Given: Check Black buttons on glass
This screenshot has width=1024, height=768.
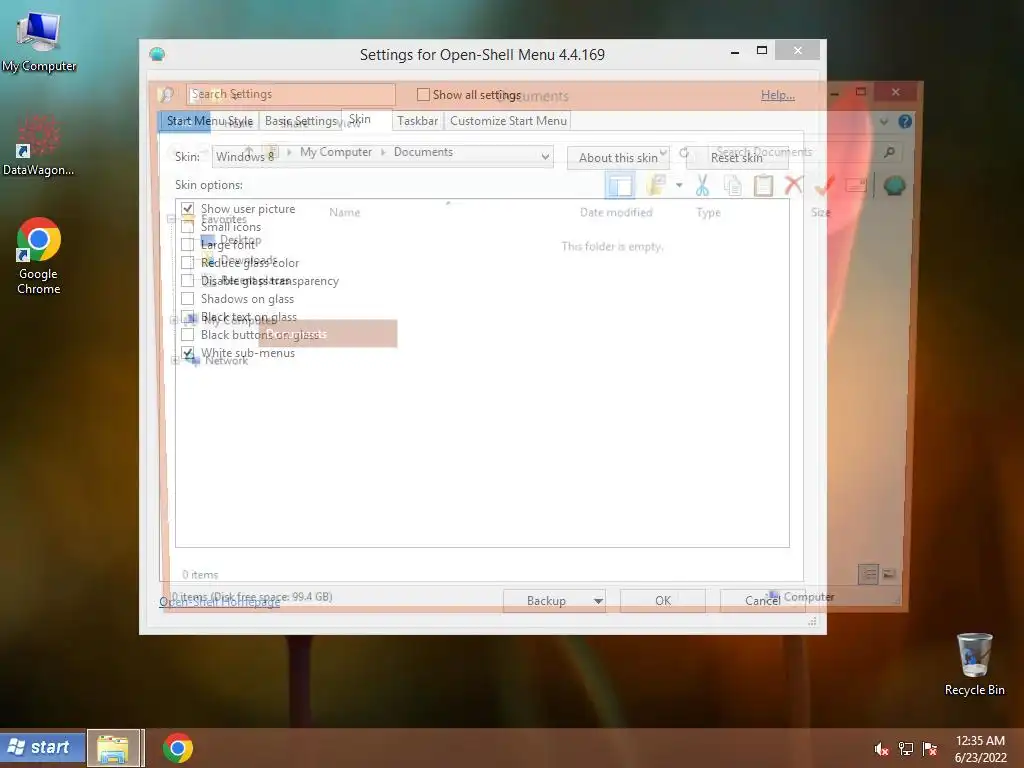Looking at the screenshot, I should (187, 334).
